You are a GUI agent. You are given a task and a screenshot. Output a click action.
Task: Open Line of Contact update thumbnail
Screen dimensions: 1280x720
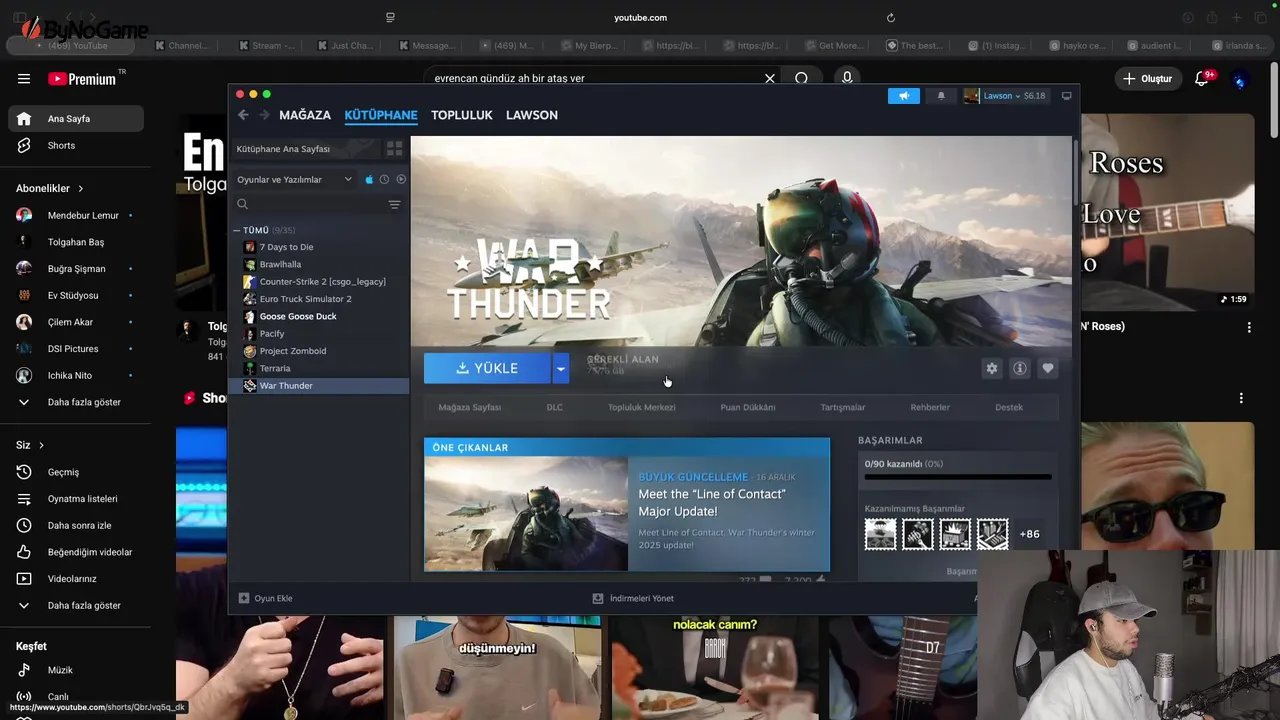pyautogui.click(x=526, y=514)
